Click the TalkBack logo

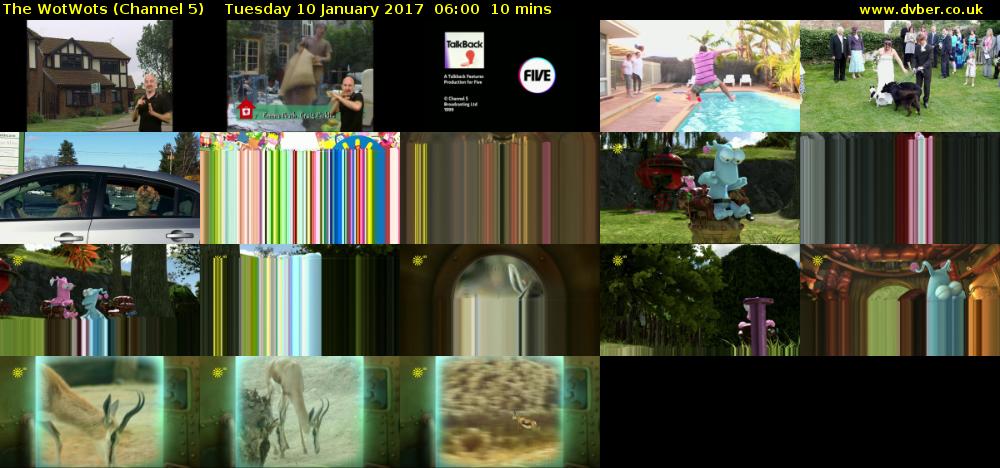[x=464, y=50]
